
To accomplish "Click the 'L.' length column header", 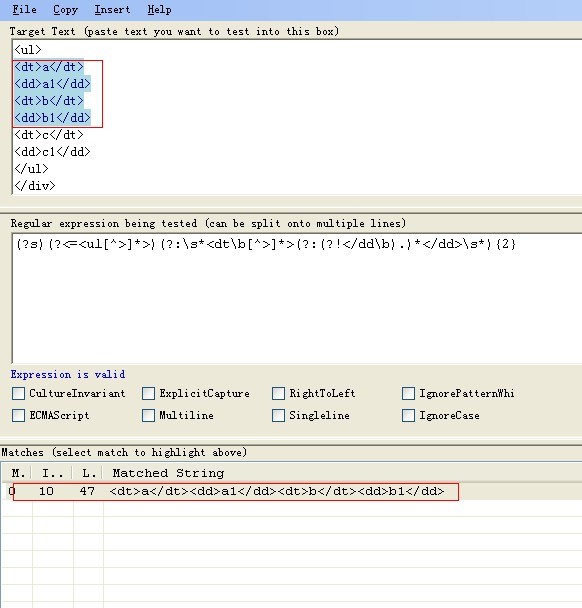I will (x=88, y=473).
